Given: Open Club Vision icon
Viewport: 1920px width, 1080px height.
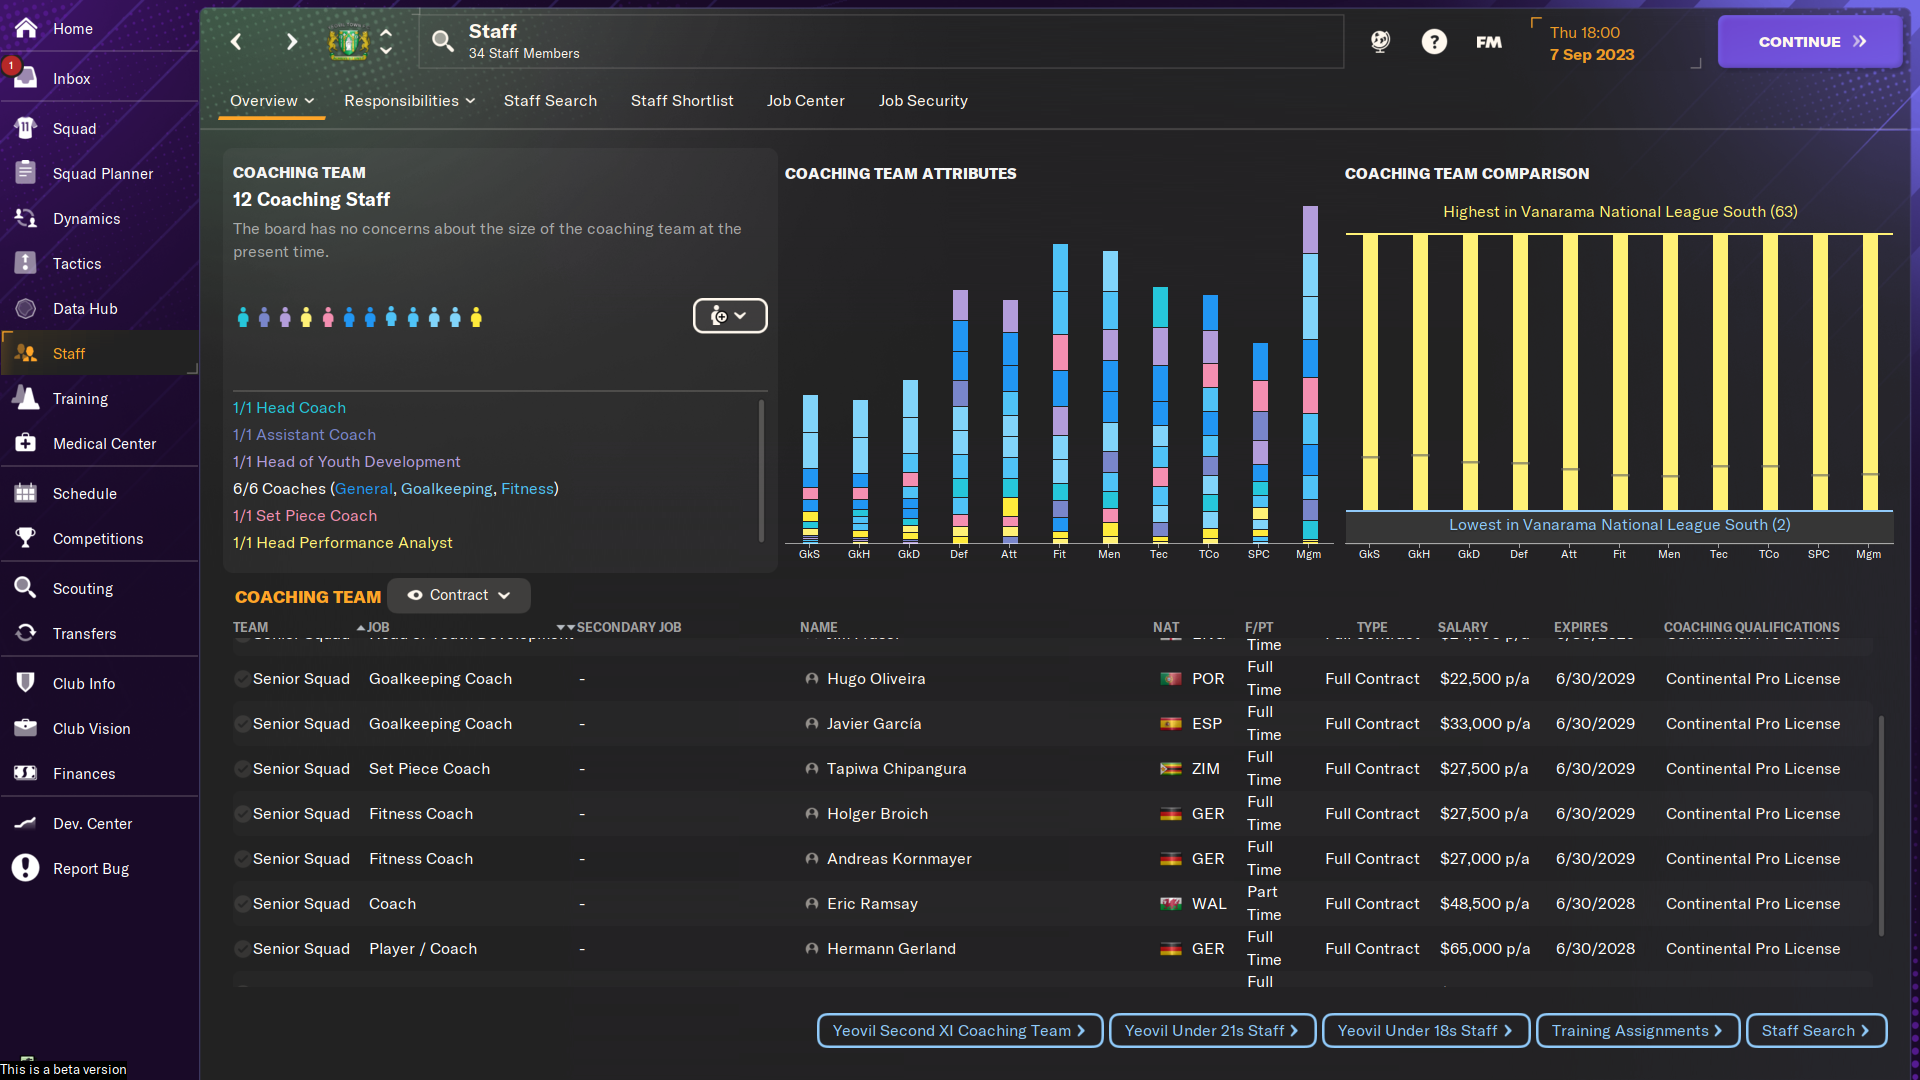Looking at the screenshot, I should tap(26, 728).
